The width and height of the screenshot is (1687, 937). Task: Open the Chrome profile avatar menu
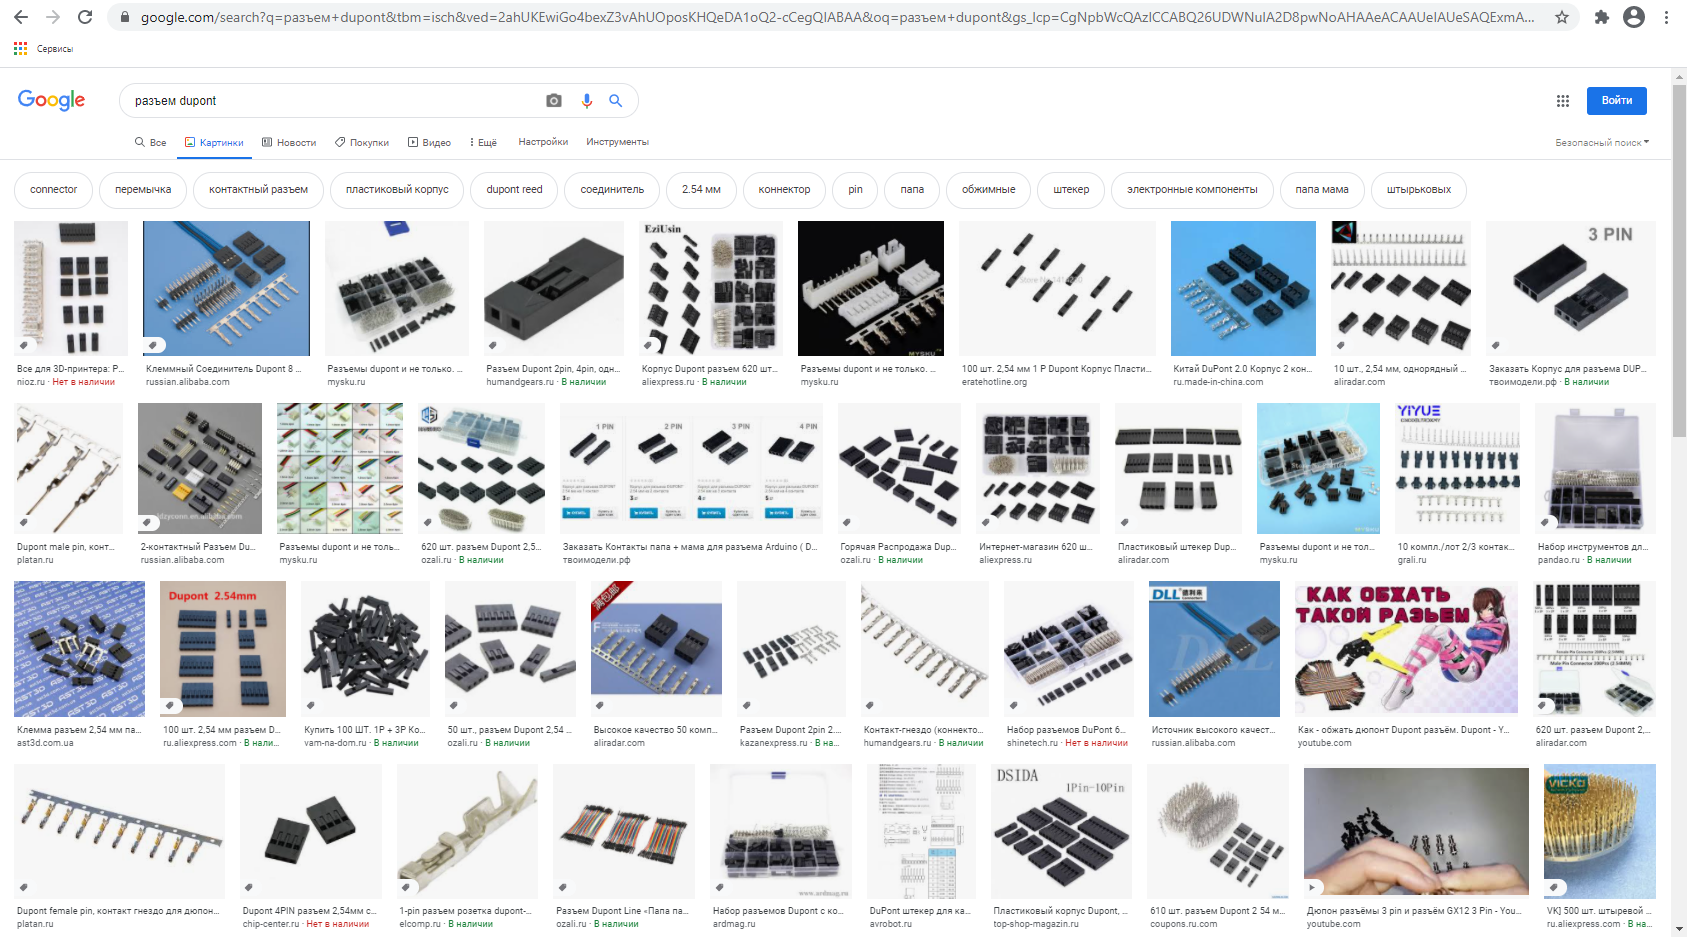click(1634, 17)
